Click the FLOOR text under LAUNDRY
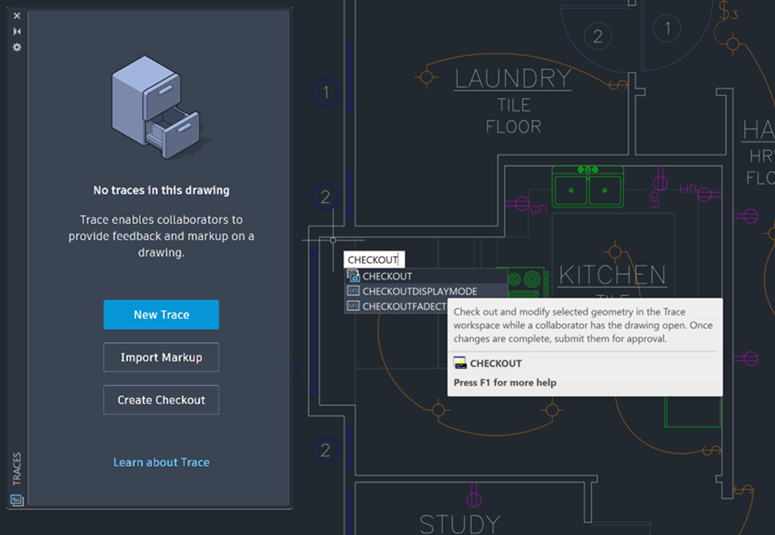 [514, 127]
